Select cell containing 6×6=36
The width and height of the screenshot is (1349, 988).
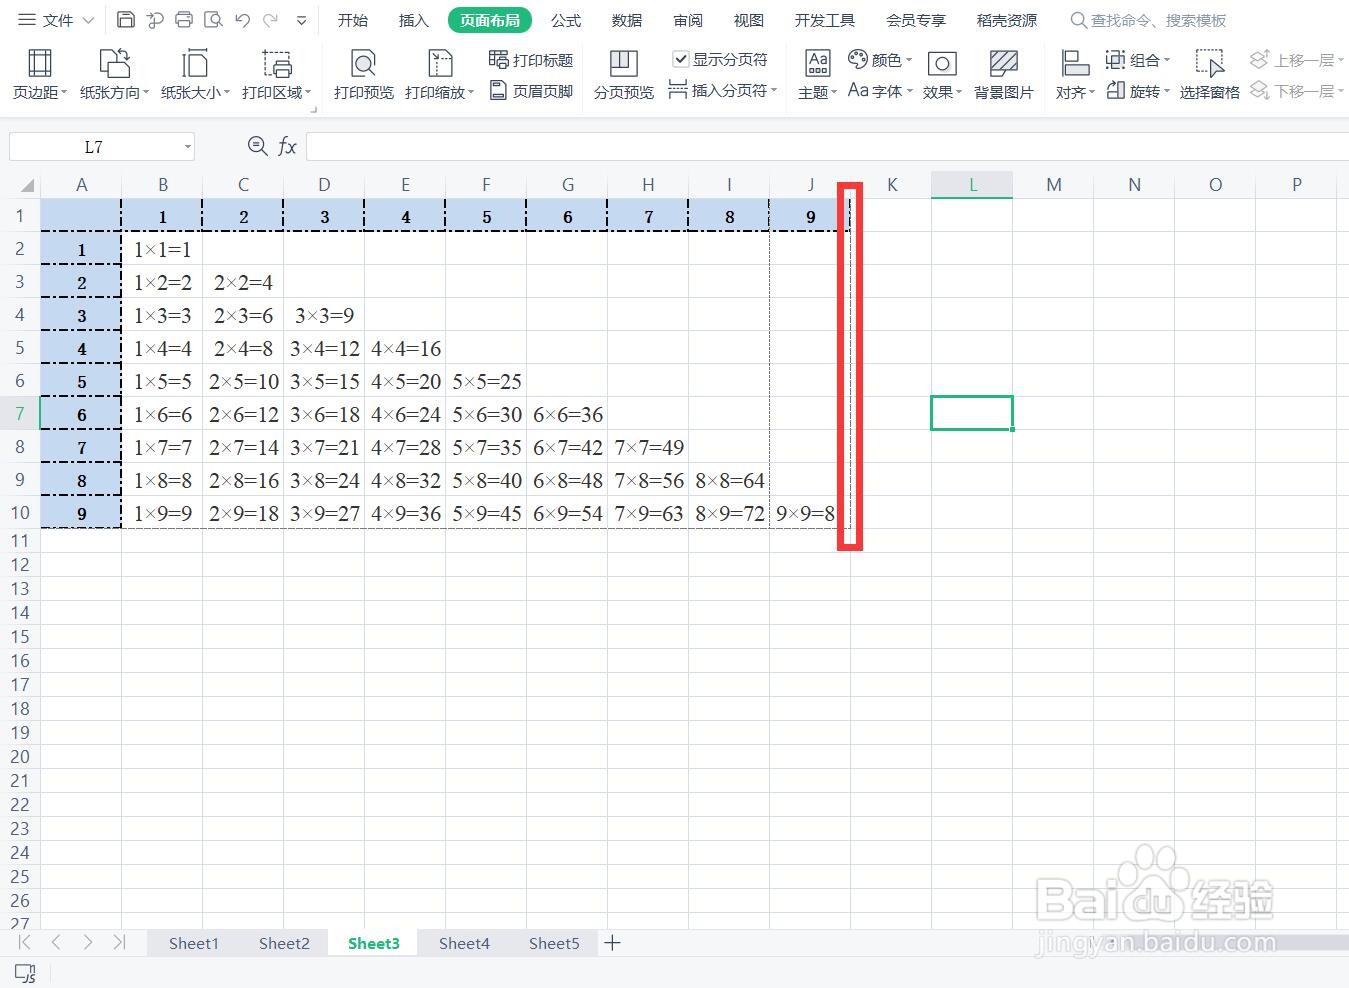(567, 414)
